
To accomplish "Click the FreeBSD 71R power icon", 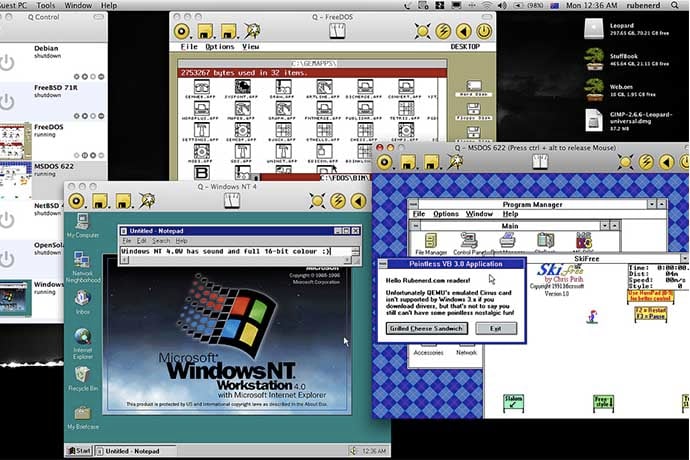I will click(x=7, y=102).
